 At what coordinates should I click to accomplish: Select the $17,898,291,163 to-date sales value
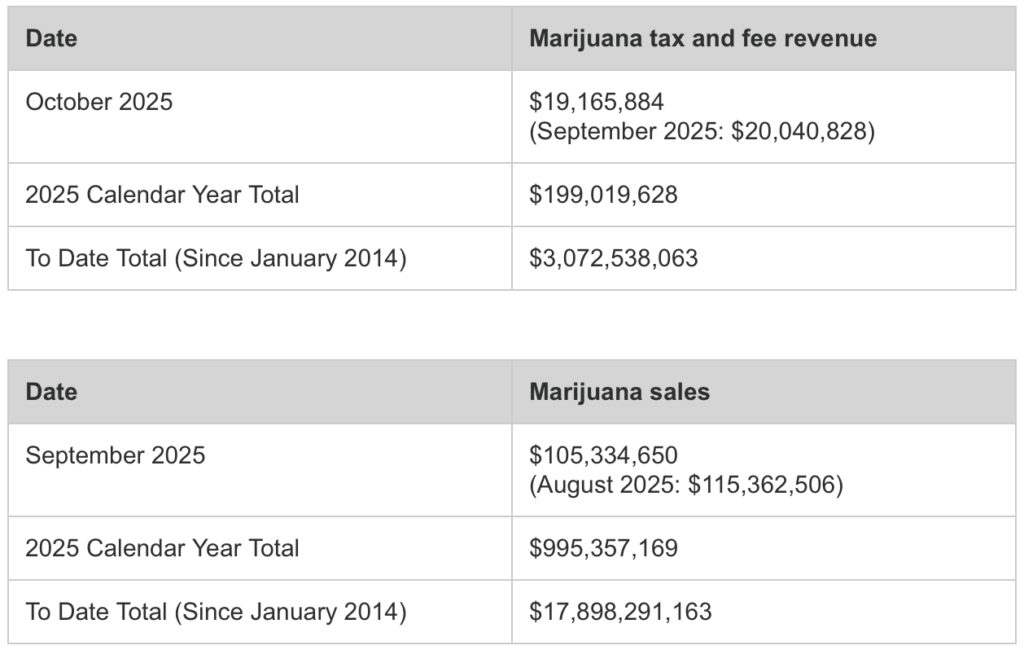click(x=620, y=611)
